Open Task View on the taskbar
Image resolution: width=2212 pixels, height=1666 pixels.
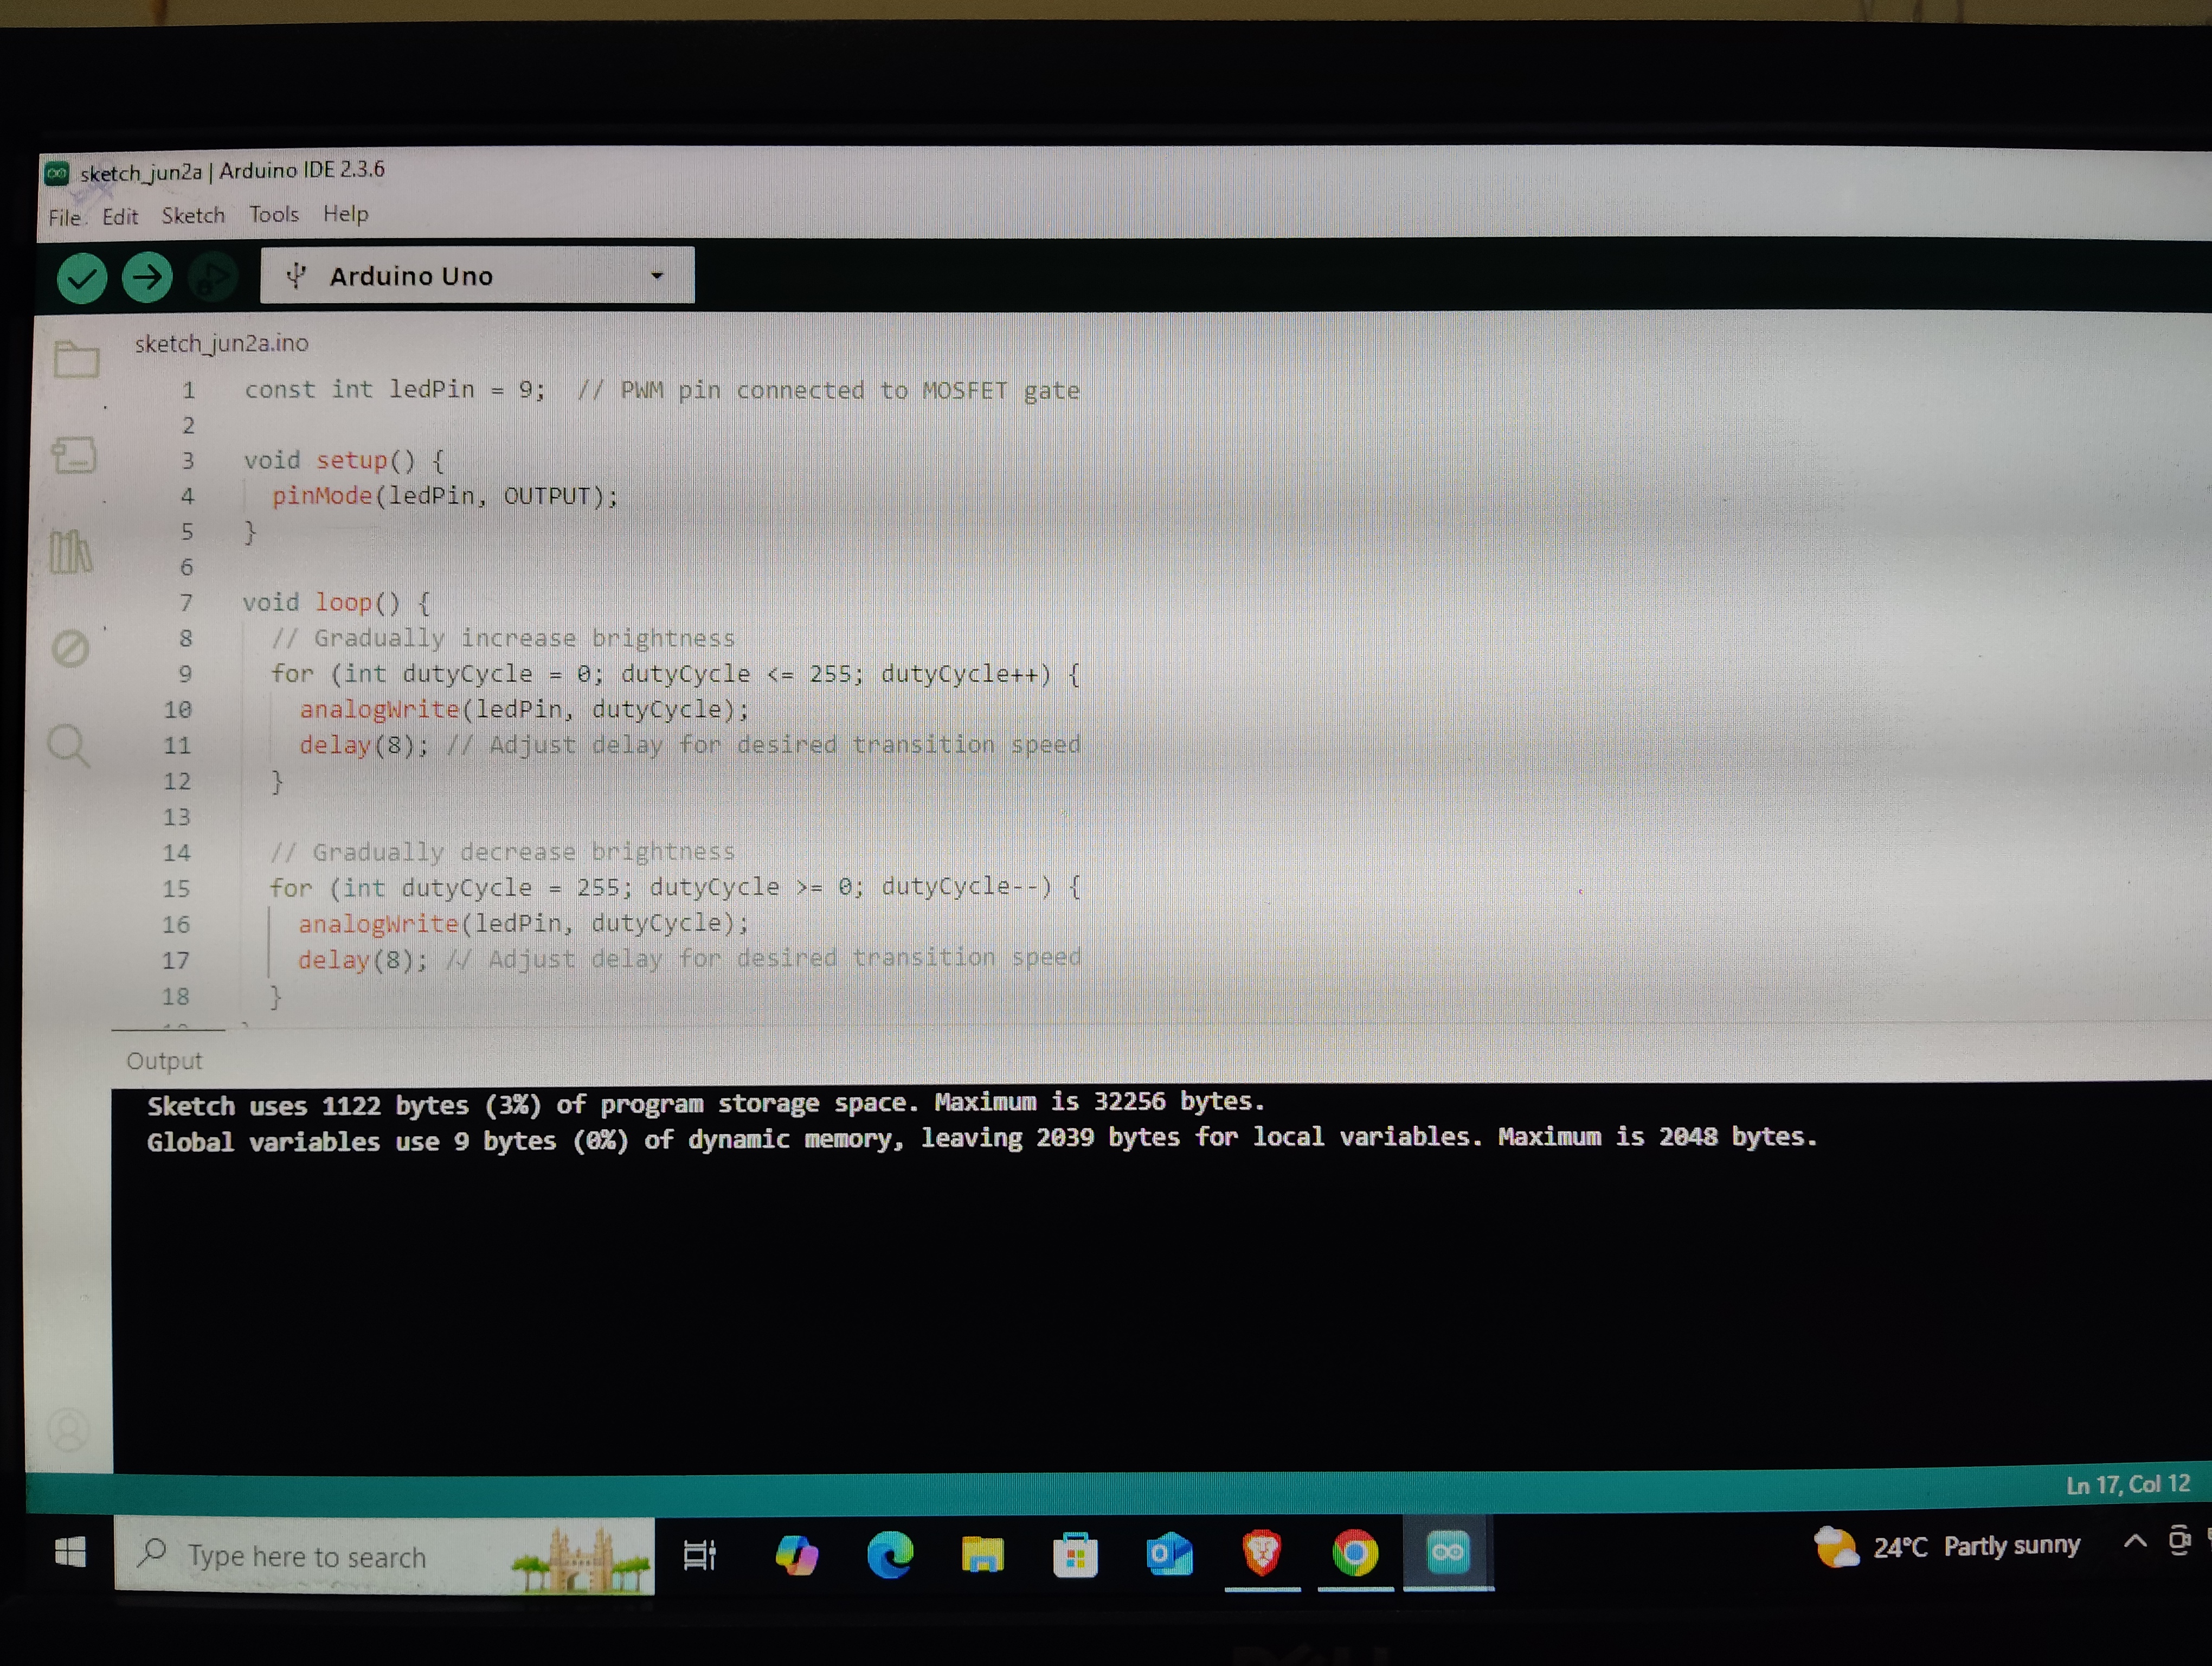tap(700, 1555)
